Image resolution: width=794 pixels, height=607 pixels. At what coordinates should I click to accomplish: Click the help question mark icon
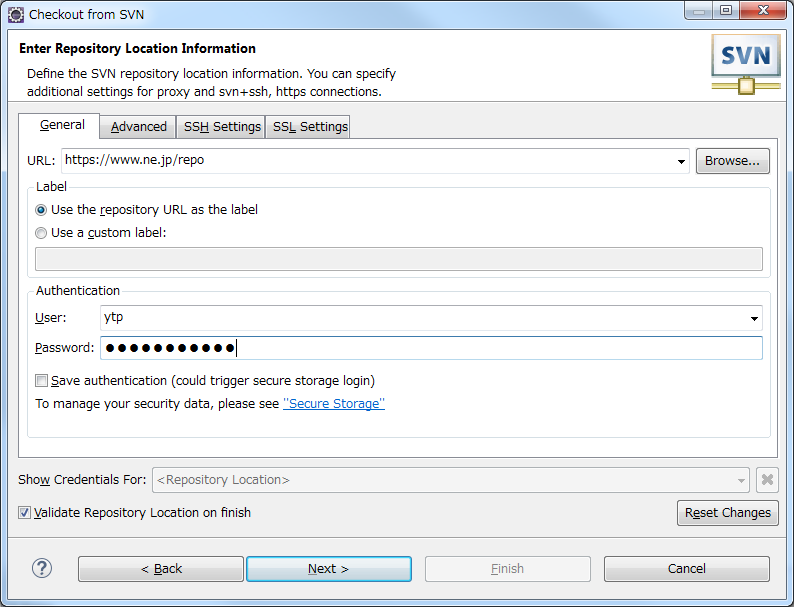[42, 568]
